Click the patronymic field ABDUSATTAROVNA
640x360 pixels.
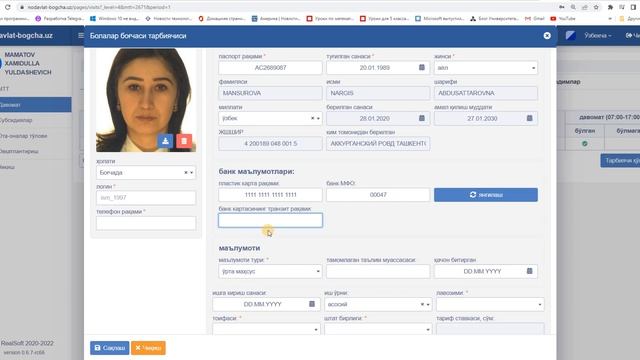[x=486, y=93]
